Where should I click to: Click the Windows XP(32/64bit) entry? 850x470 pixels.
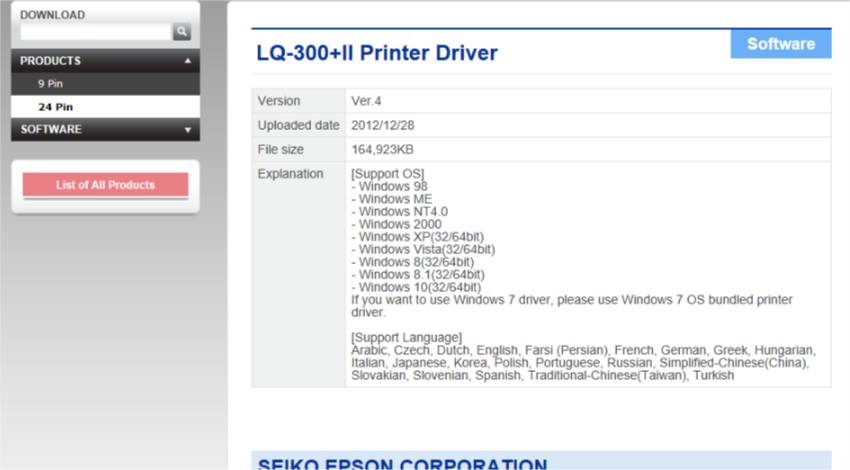tap(417, 236)
